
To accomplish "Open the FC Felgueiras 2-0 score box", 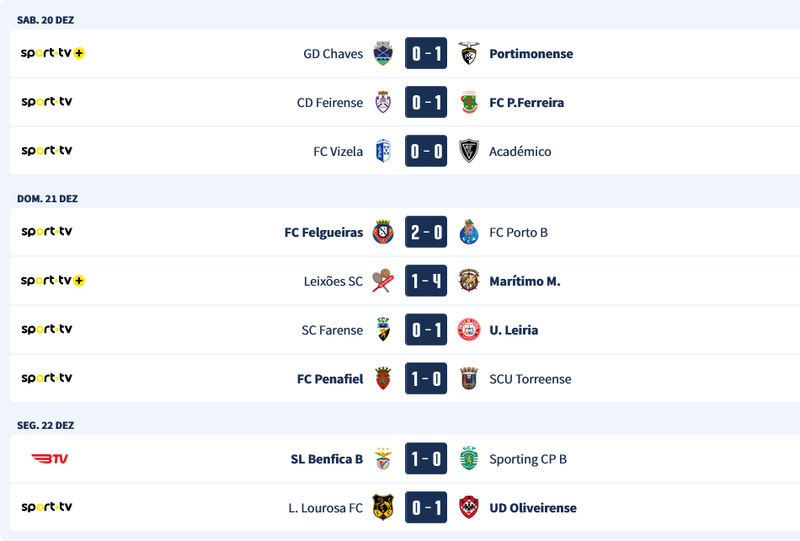I will click(426, 233).
